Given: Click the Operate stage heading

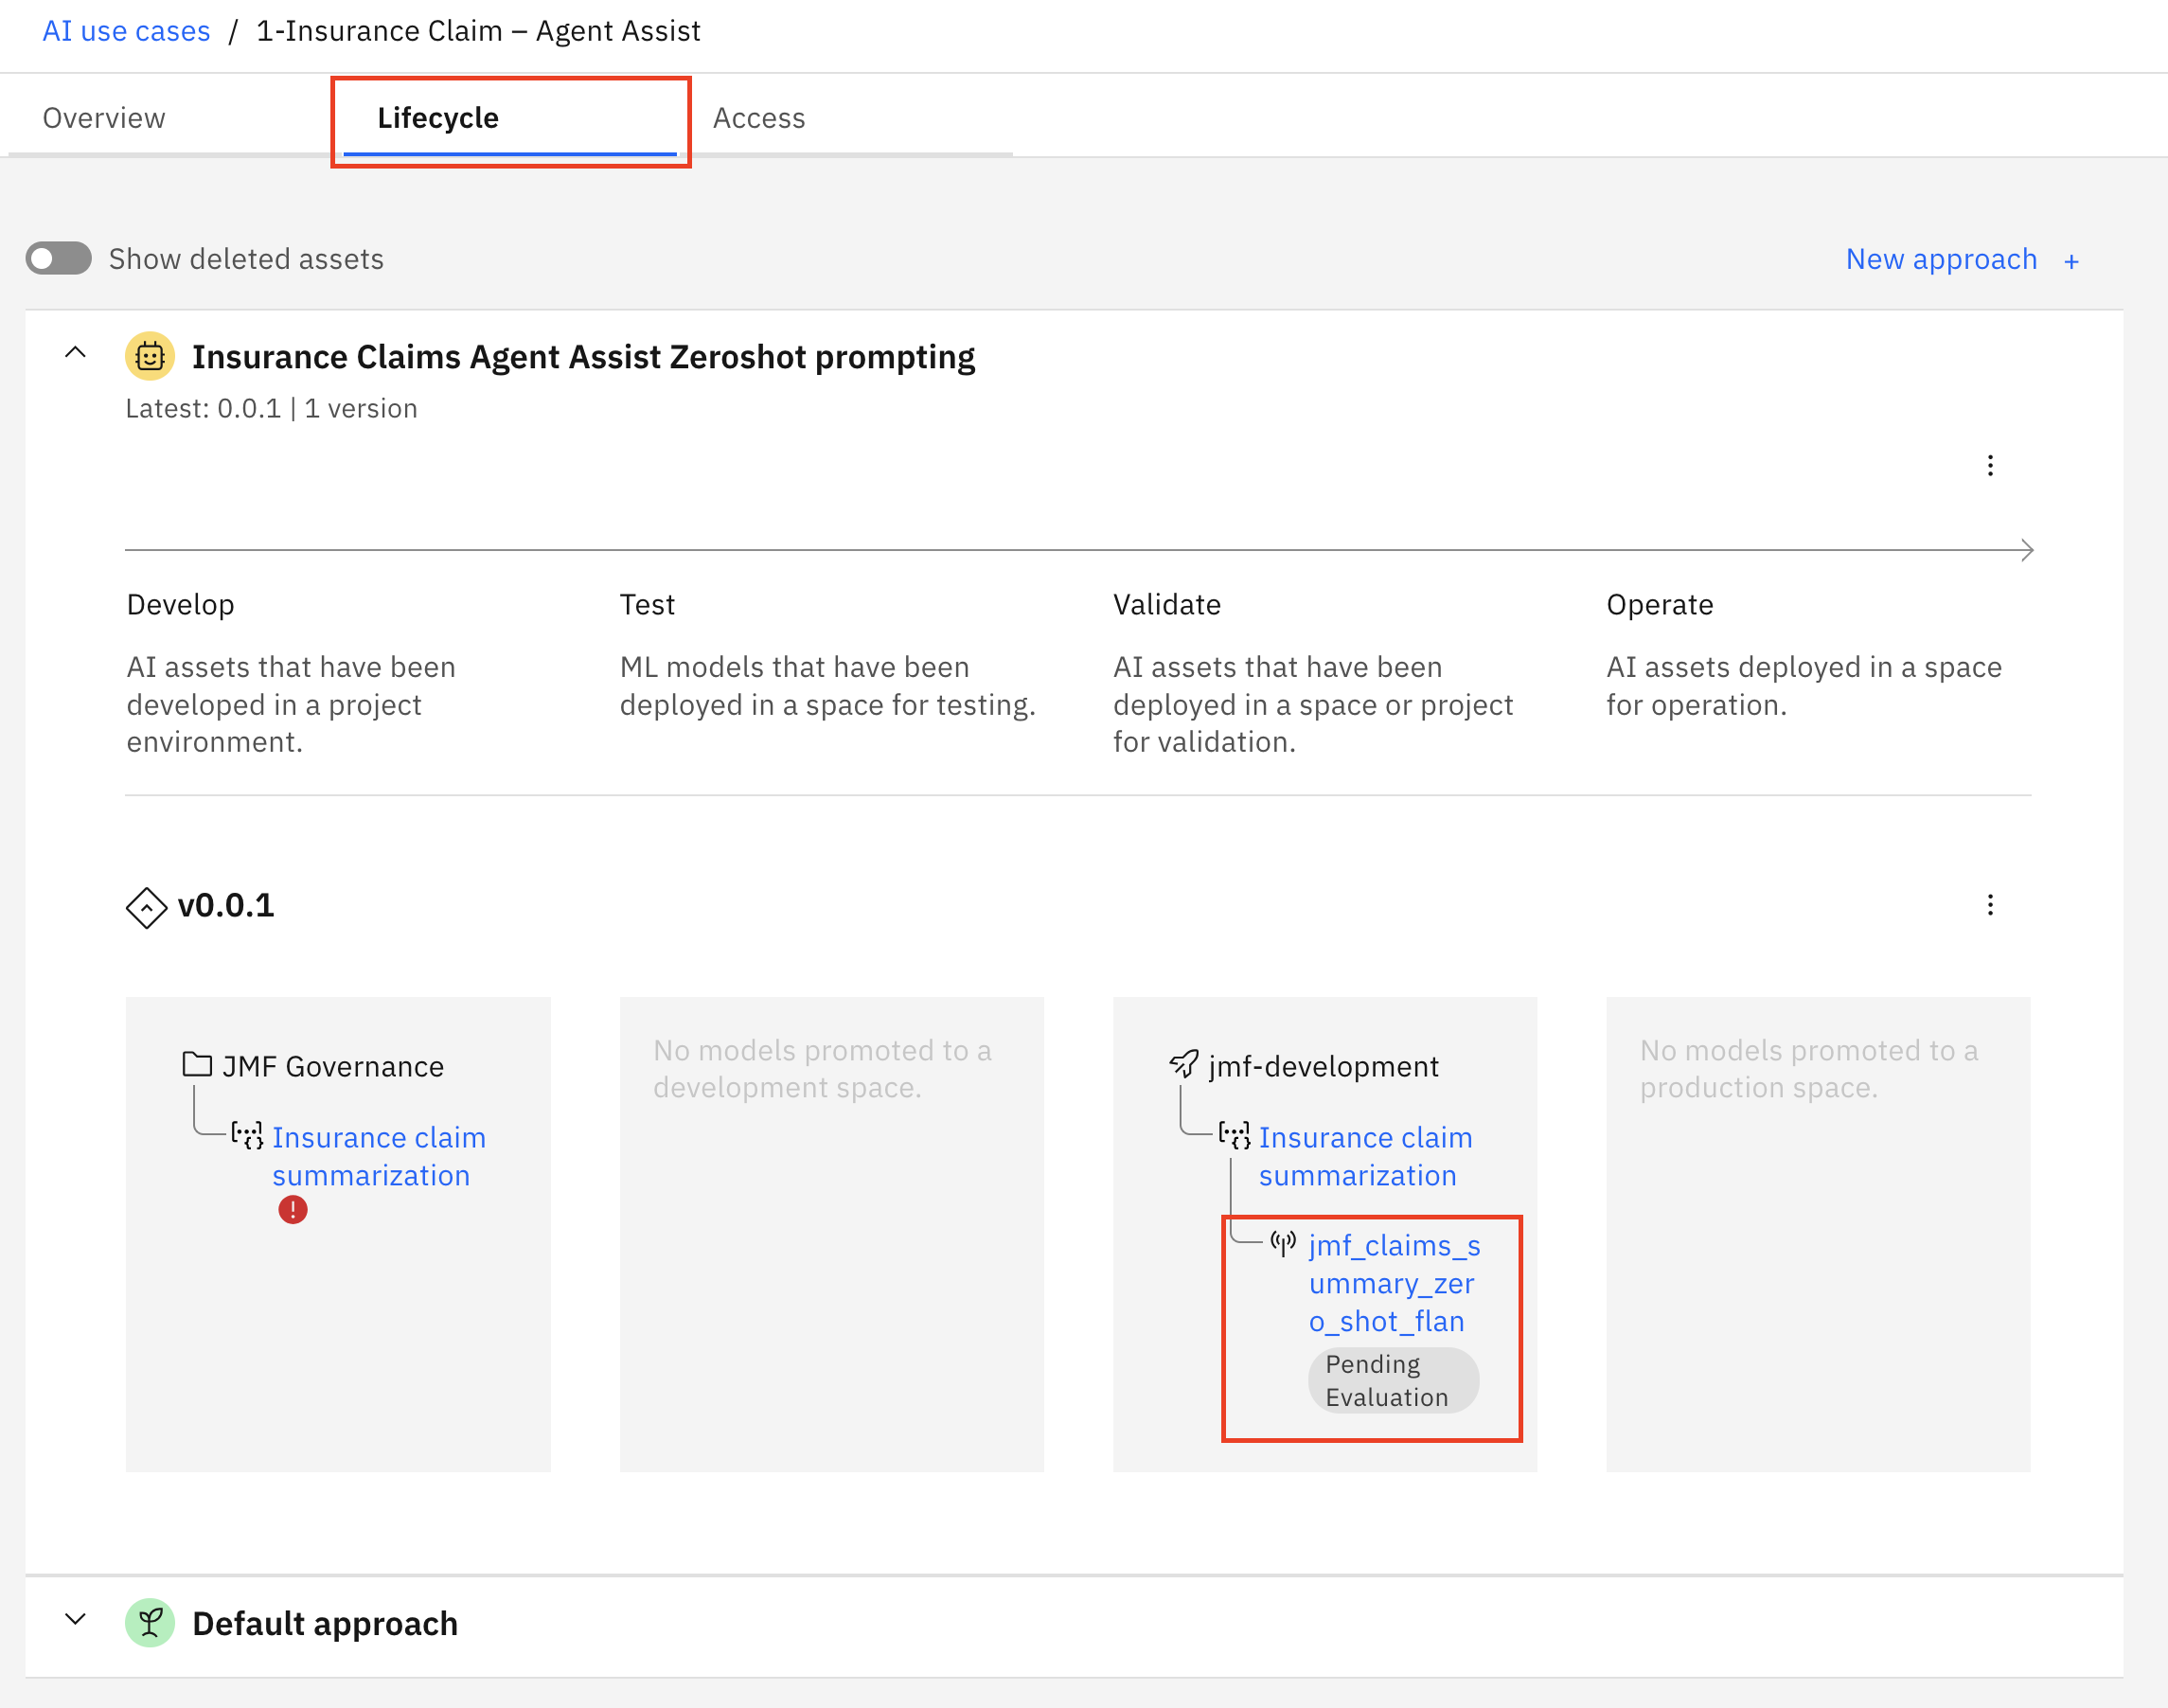Looking at the screenshot, I should [x=1660, y=605].
